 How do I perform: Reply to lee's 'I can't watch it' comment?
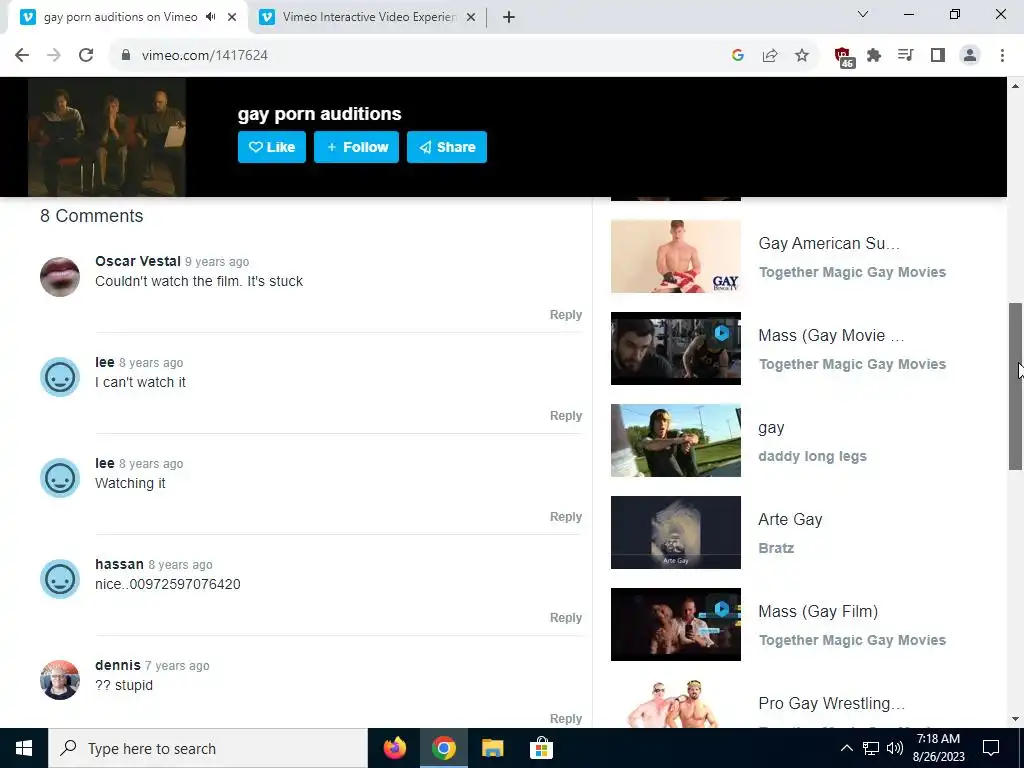point(566,416)
